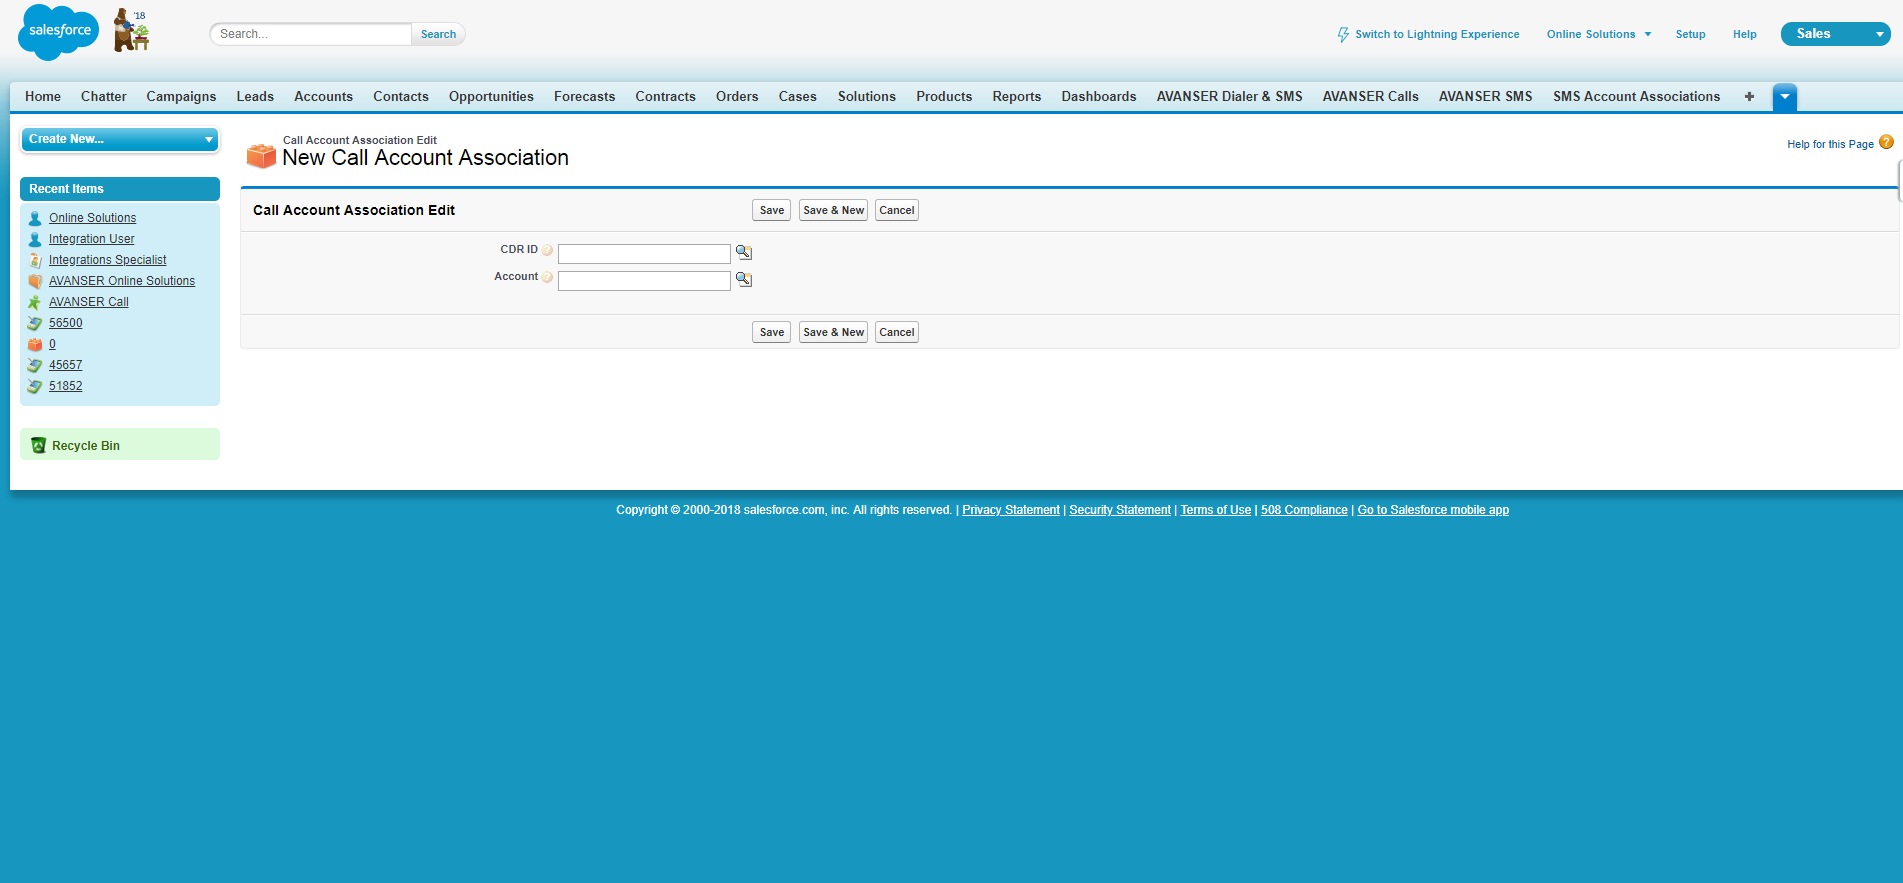Click the bottom Save button

coord(772,332)
